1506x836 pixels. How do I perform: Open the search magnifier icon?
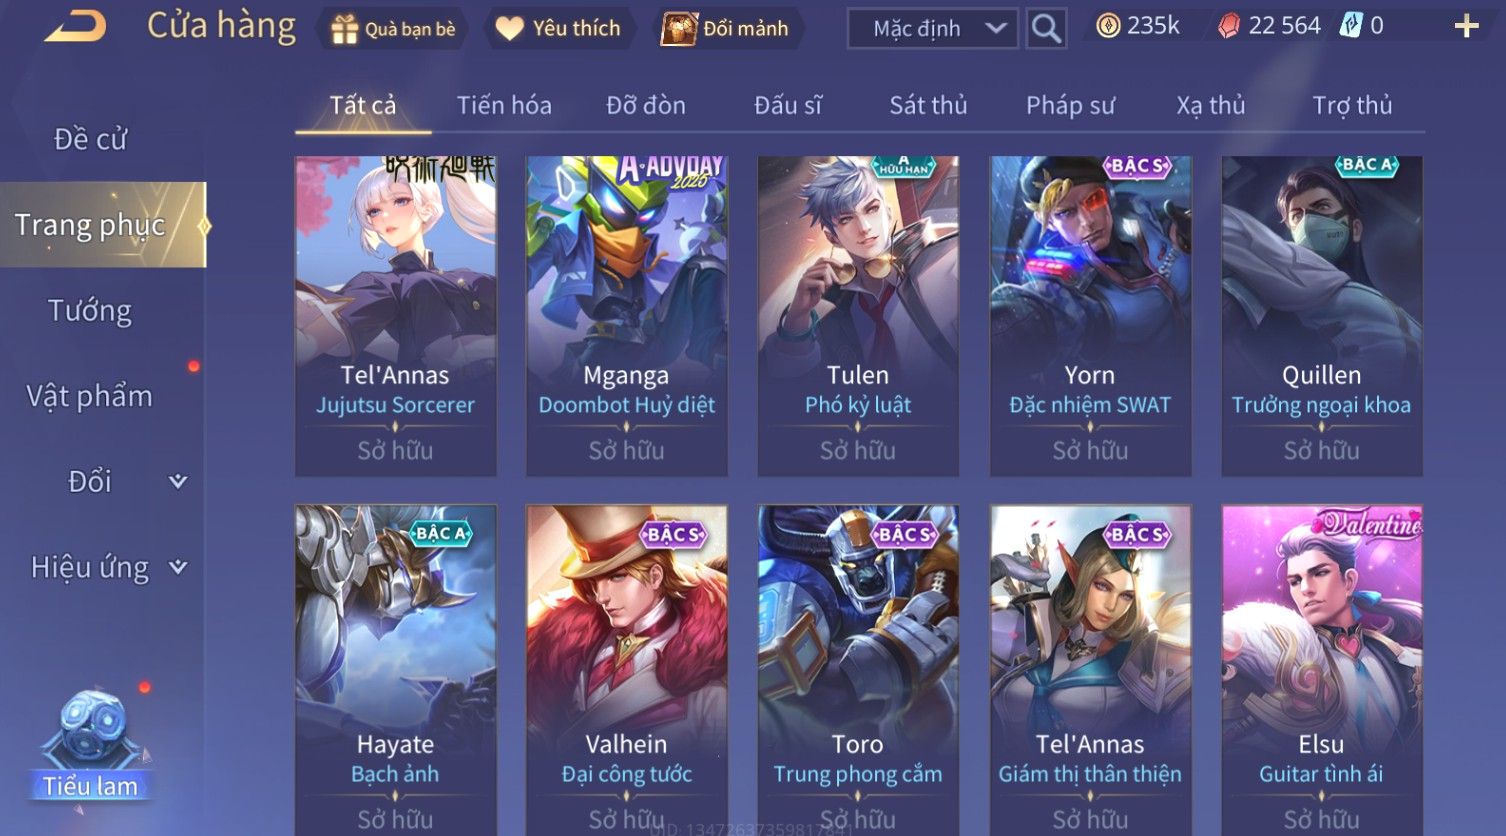coord(1046,28)
